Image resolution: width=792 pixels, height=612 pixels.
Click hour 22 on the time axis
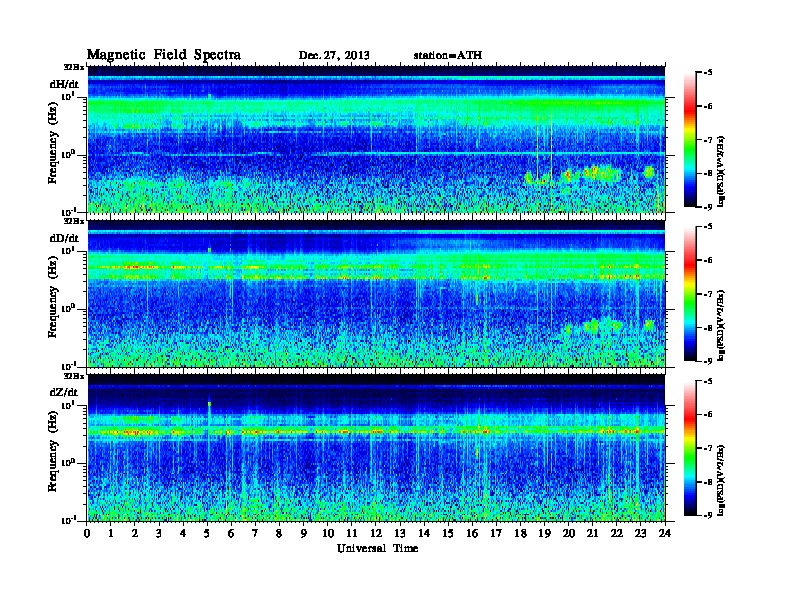coord(617,533)
